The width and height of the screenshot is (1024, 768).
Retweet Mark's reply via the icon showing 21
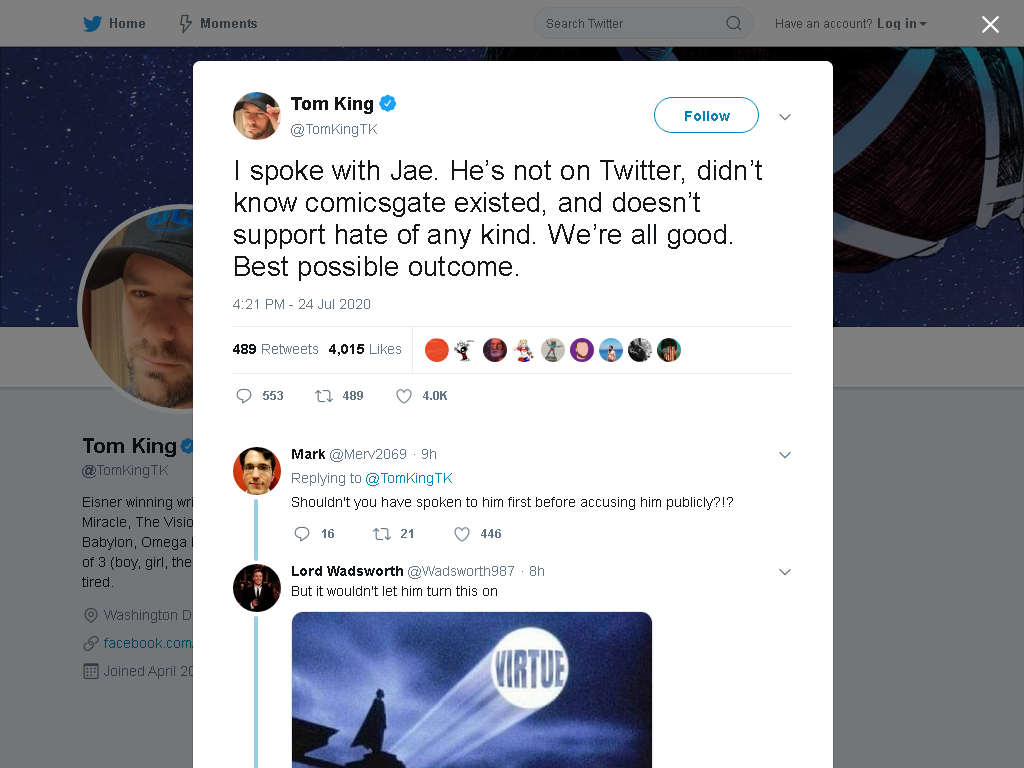tap(381, 534)
